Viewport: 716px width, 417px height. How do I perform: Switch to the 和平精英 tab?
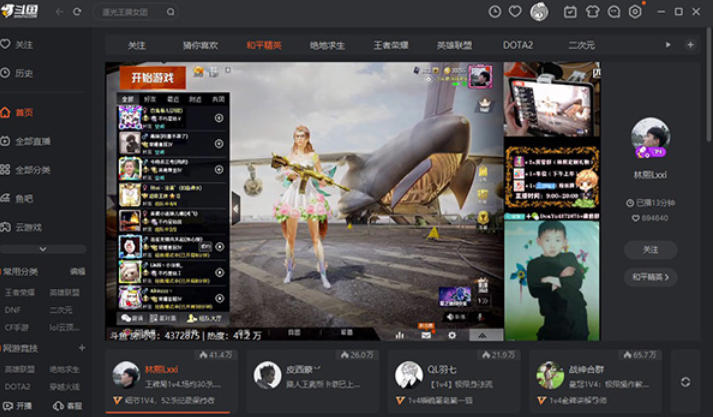coord(264,45)
